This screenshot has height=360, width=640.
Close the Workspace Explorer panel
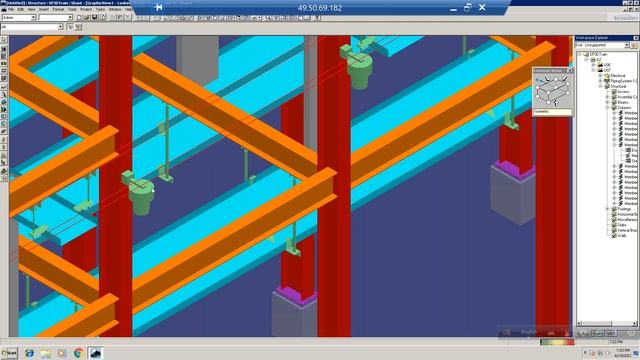tap(636, 38)
